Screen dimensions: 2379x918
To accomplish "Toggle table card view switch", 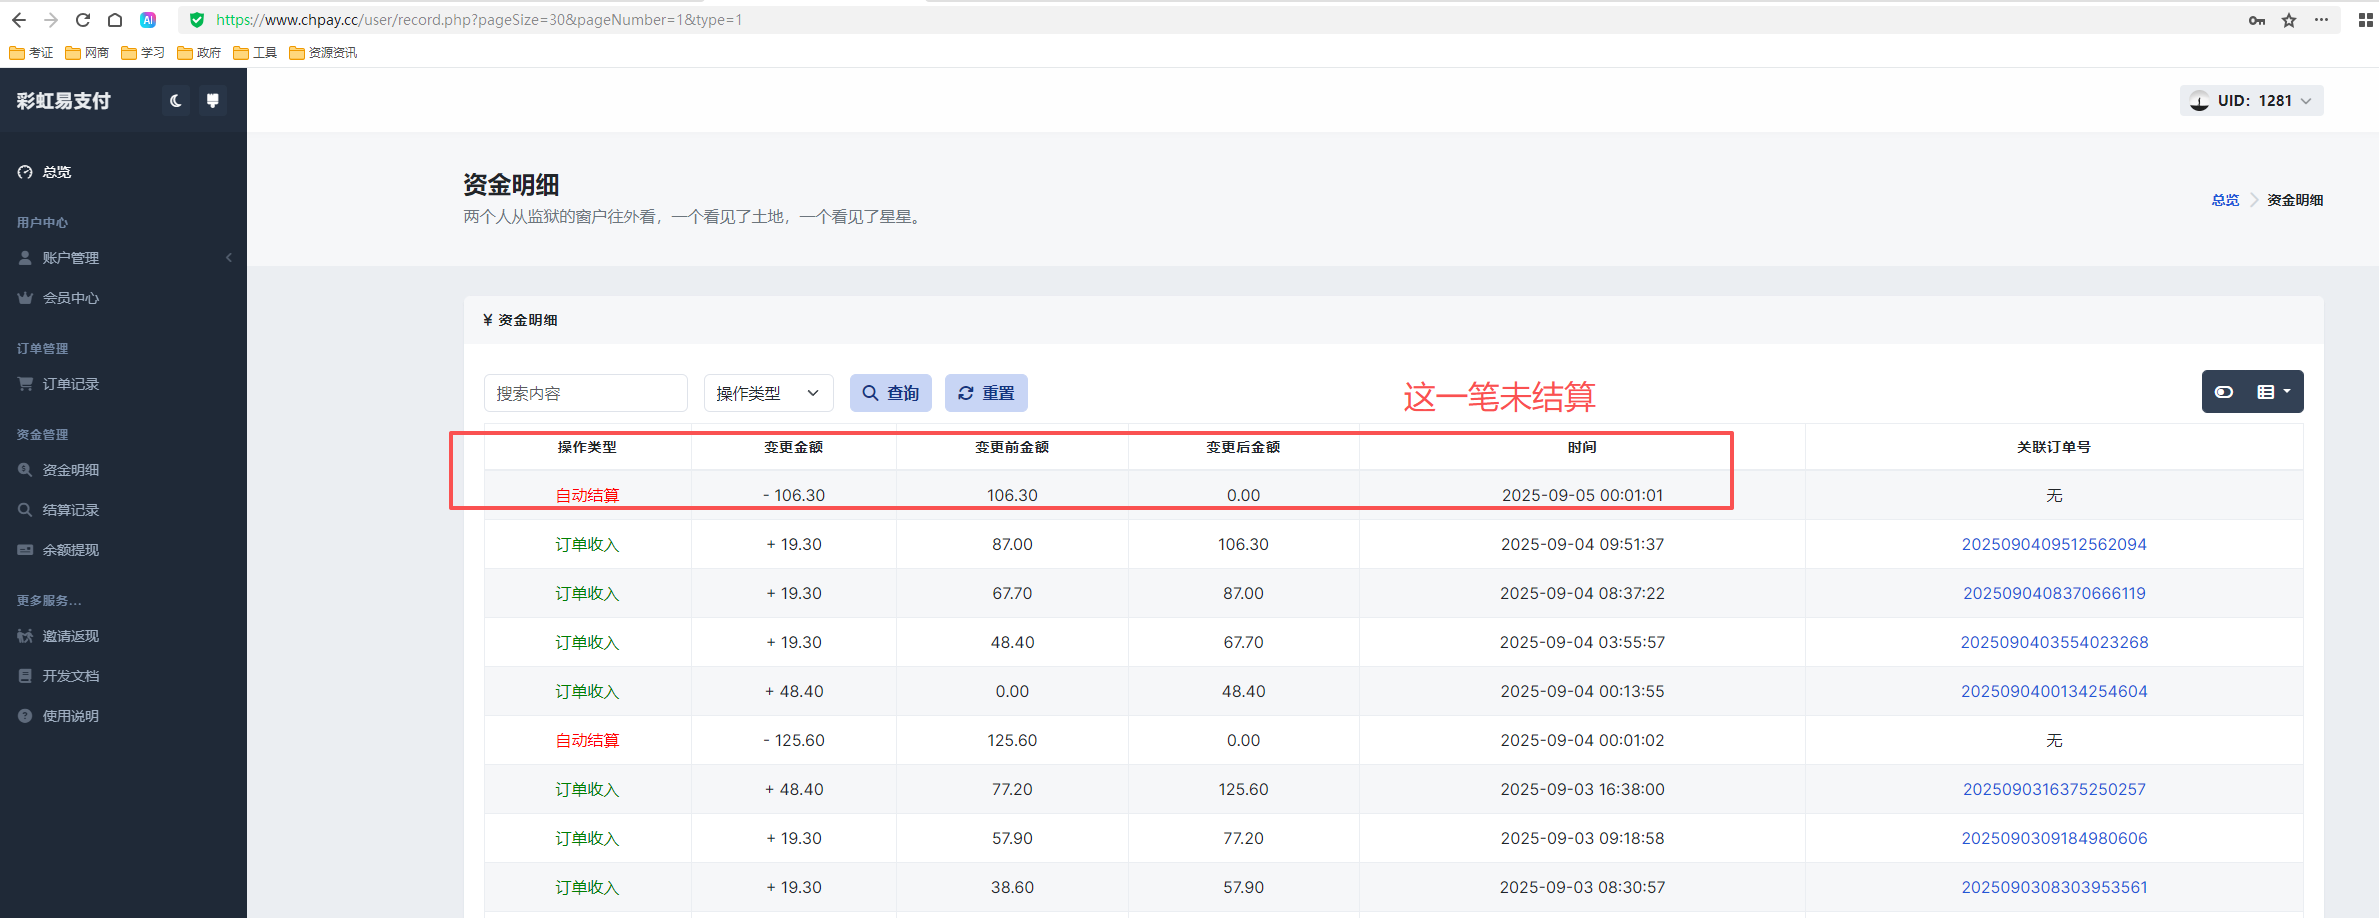I will (x=2224, y=392).
